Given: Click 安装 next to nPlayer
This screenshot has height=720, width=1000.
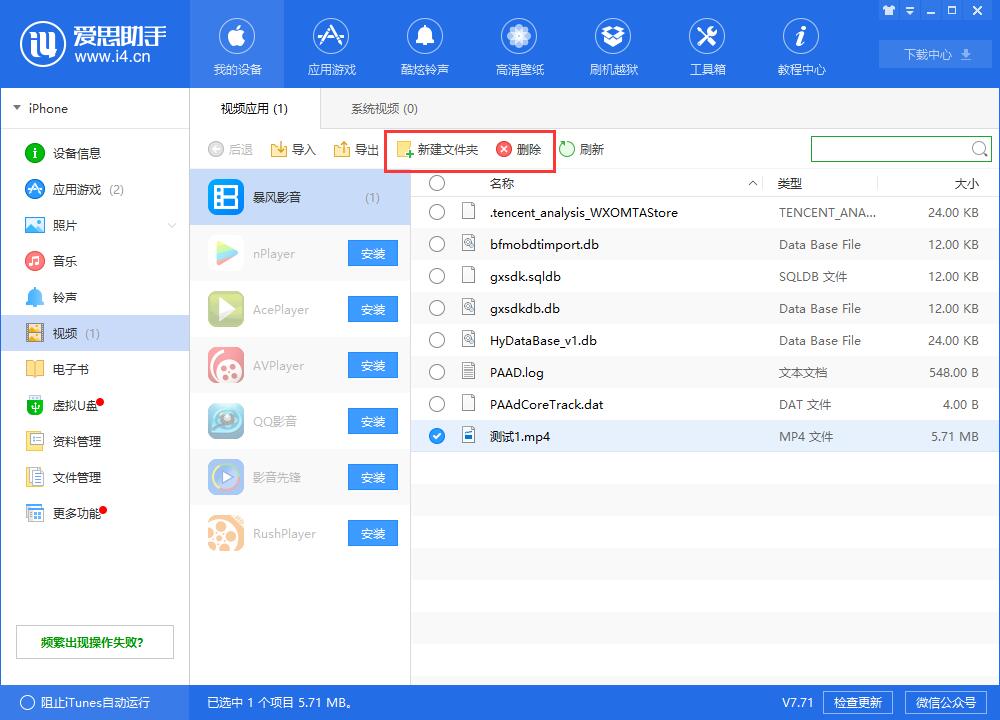Looking at the screenshot, I should (x=371, y=253).
